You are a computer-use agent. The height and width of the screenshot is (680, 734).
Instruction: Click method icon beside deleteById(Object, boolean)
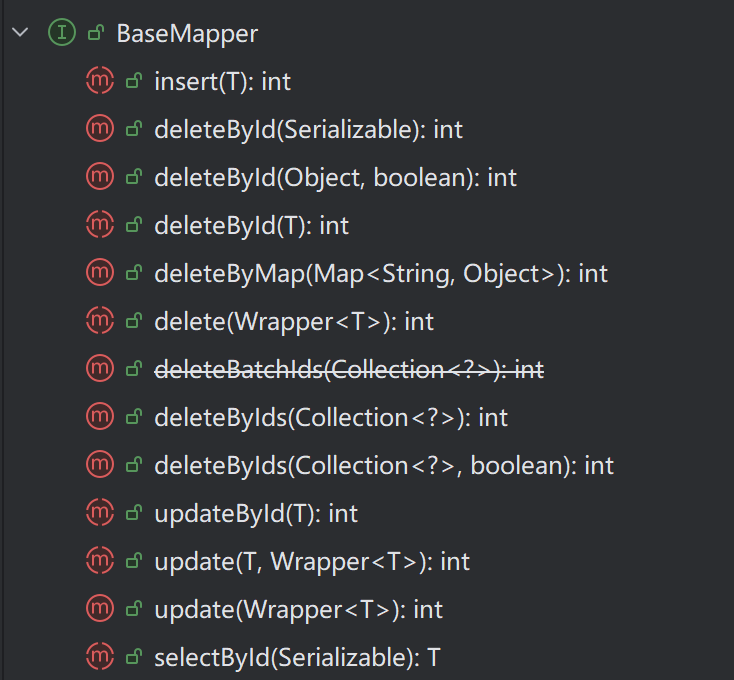click(100, 177)
